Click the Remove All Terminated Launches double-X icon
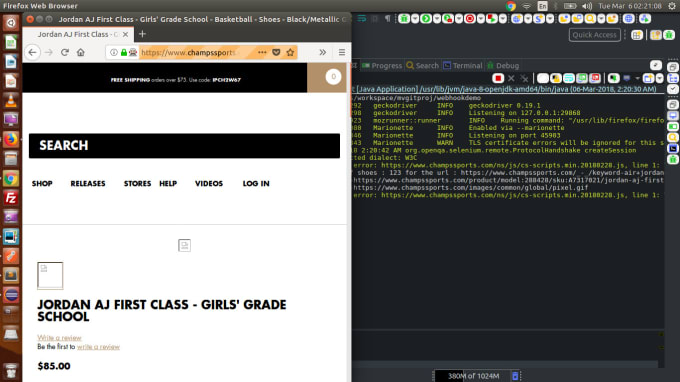The image size is (680, 382). 524,78
